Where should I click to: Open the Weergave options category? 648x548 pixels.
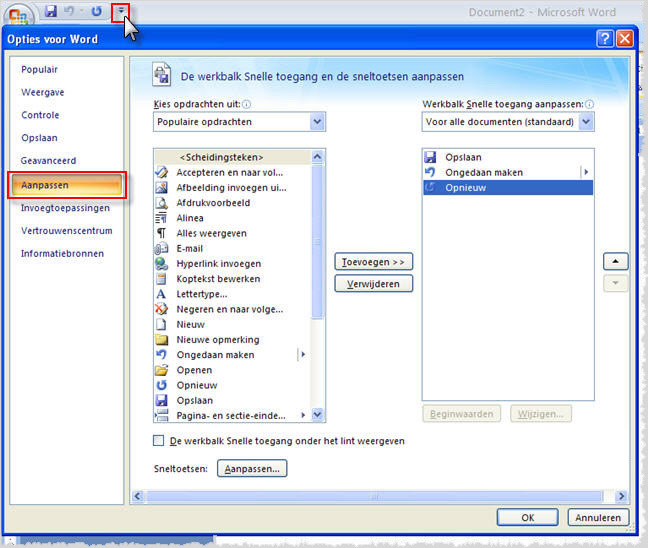click(x=43, y=92)
